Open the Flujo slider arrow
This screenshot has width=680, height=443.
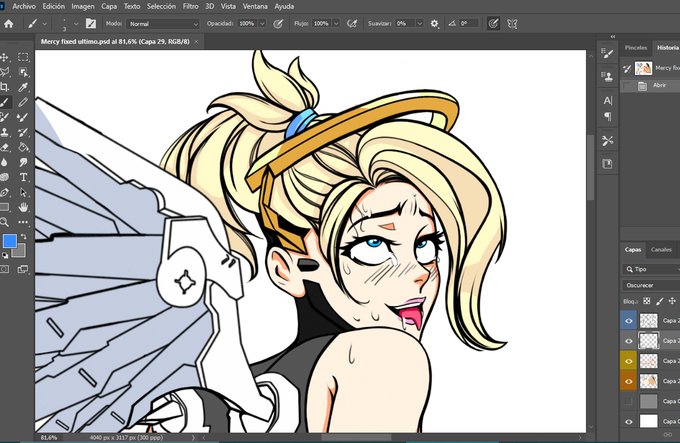(x=336, y=24)
